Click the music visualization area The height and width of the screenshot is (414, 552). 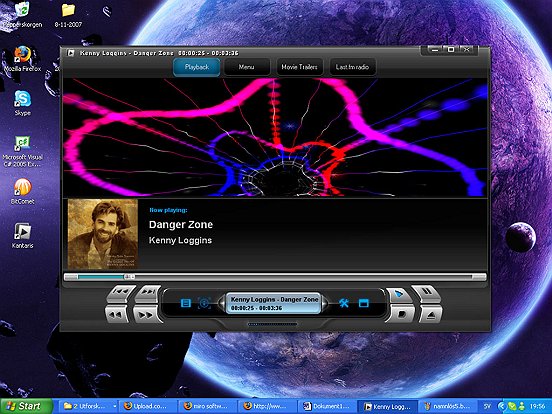(275, 137)
